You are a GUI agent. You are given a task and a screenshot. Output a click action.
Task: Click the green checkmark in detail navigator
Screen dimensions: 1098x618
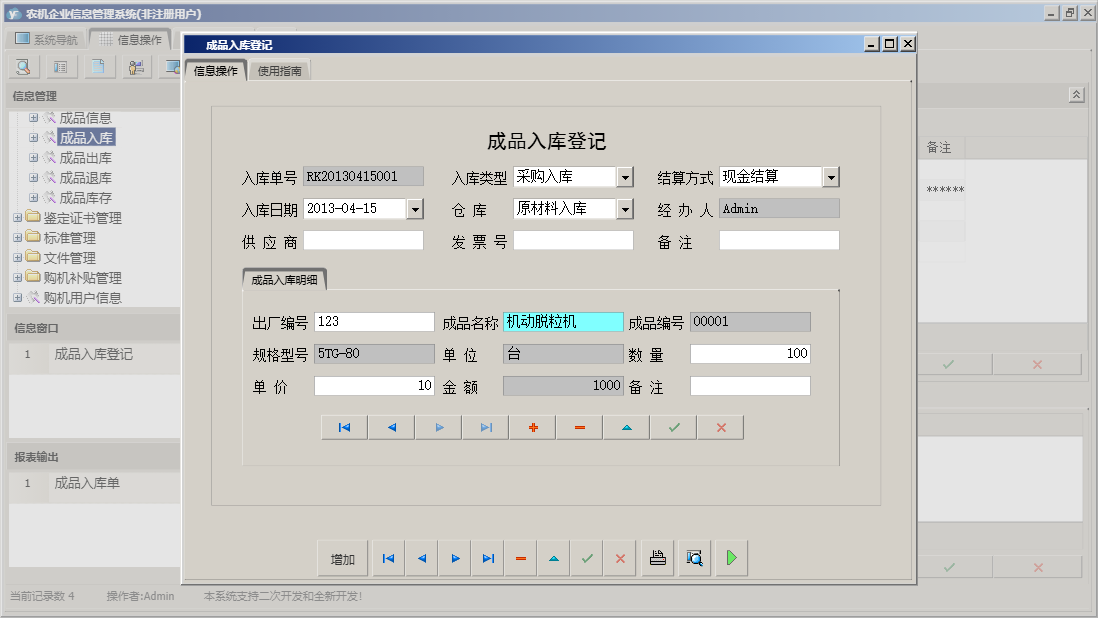pos(674,427)
